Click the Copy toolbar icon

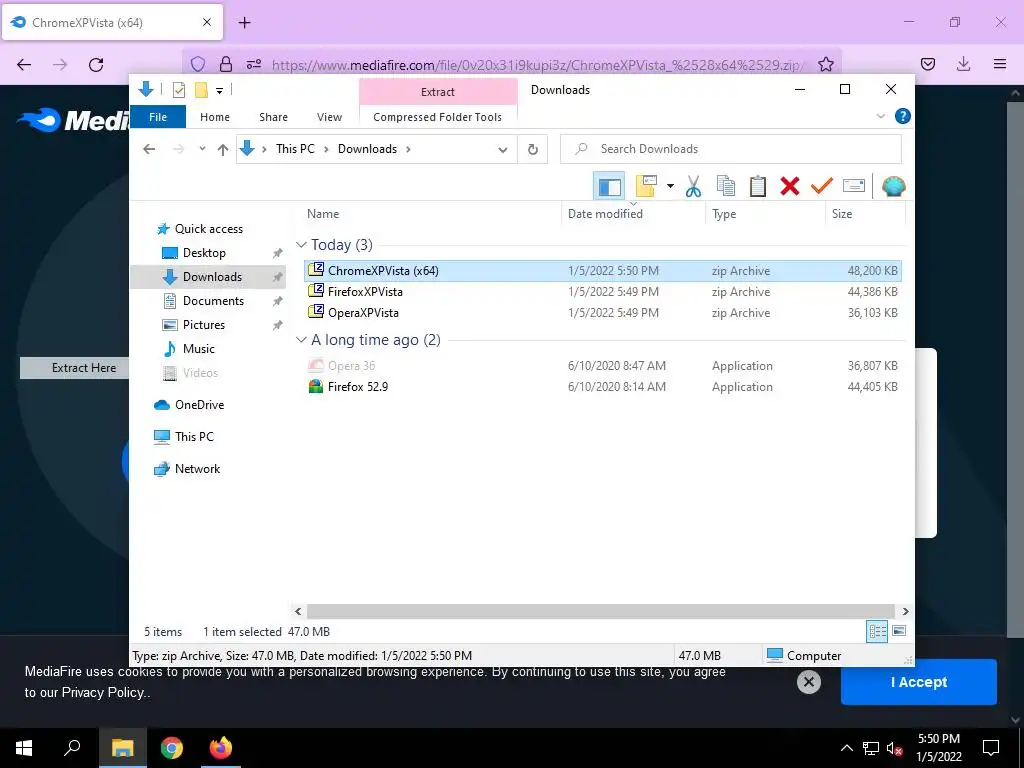tap(726, 187)
